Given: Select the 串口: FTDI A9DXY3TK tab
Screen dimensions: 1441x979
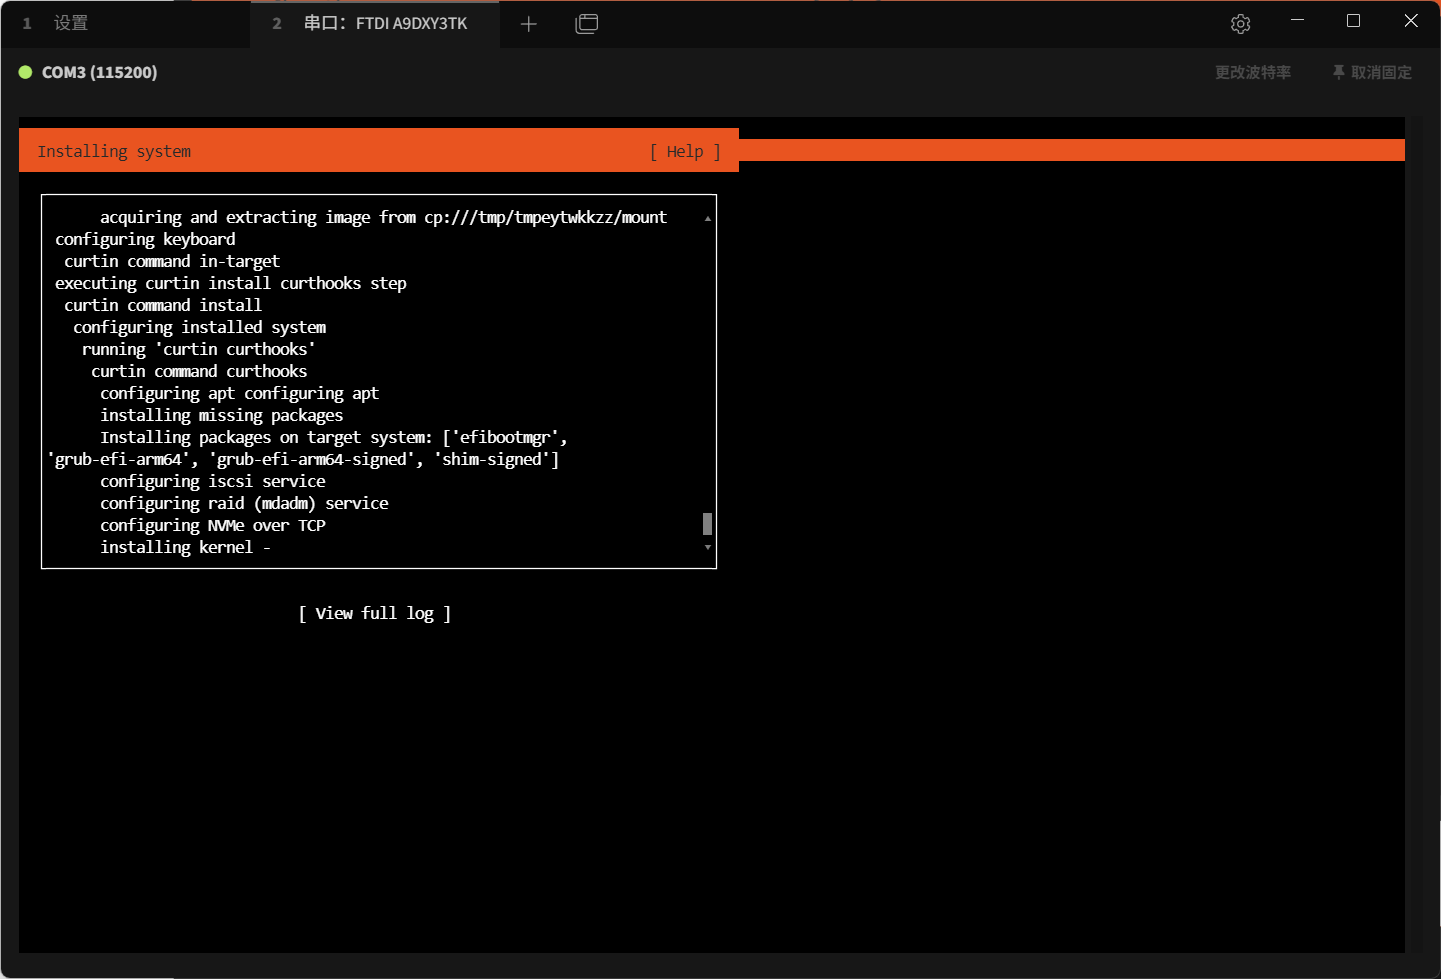Looking at the screenshot, I should coord(385,23).
